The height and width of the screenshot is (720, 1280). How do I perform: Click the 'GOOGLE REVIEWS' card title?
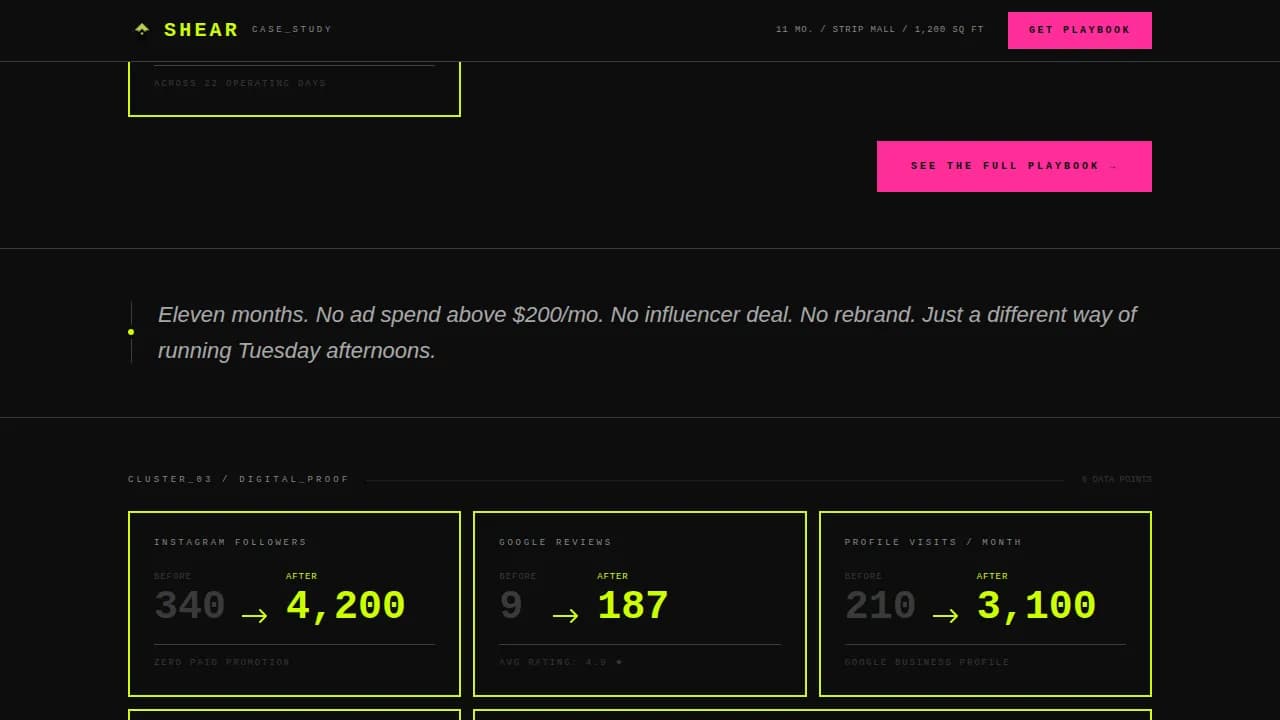point(555,542)
